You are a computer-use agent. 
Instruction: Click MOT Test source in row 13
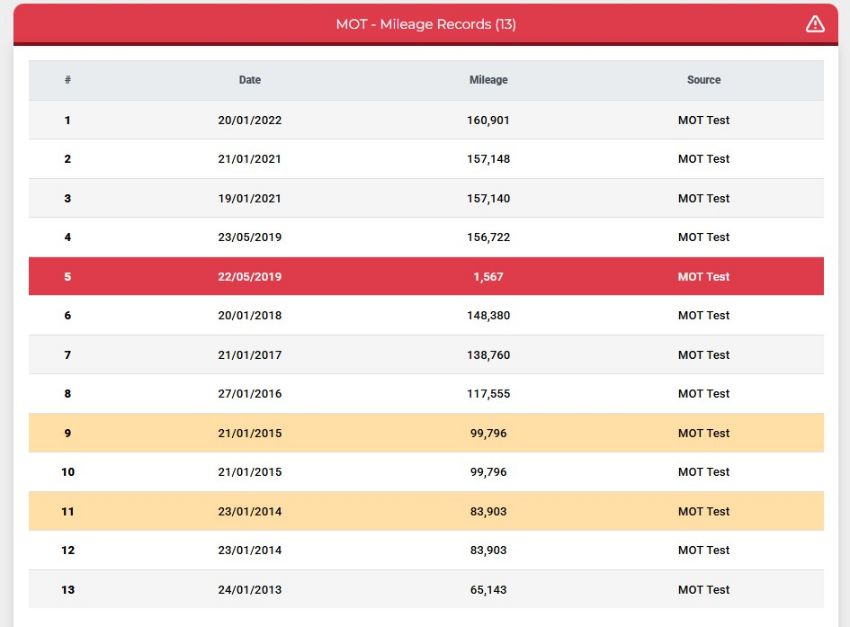[704, 589]
